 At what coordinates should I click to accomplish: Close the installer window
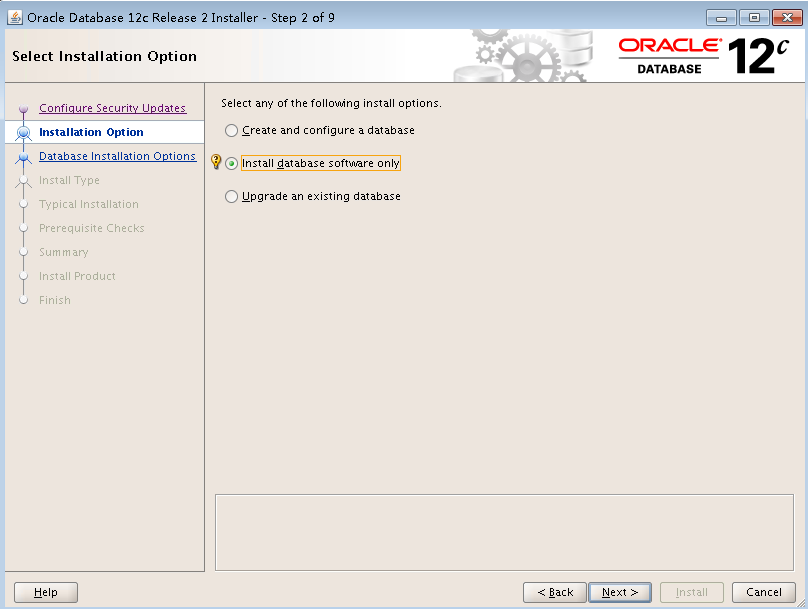tap(787, 18)
